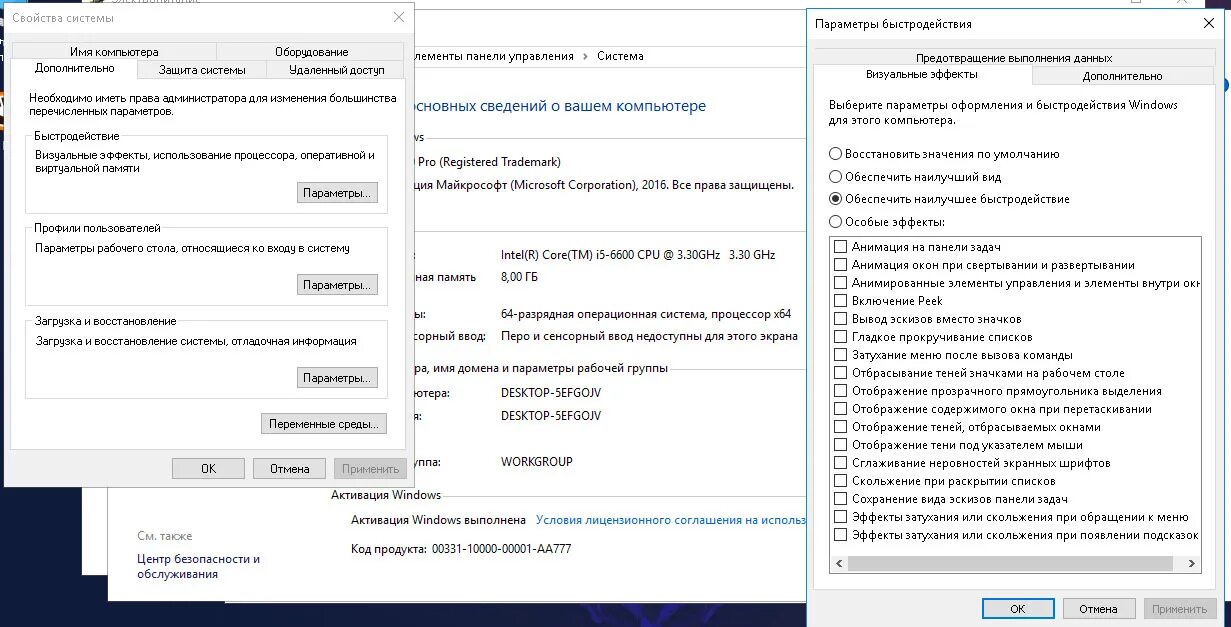
Task: Open the Имя компьютера tab
Action: coord(114,52)
